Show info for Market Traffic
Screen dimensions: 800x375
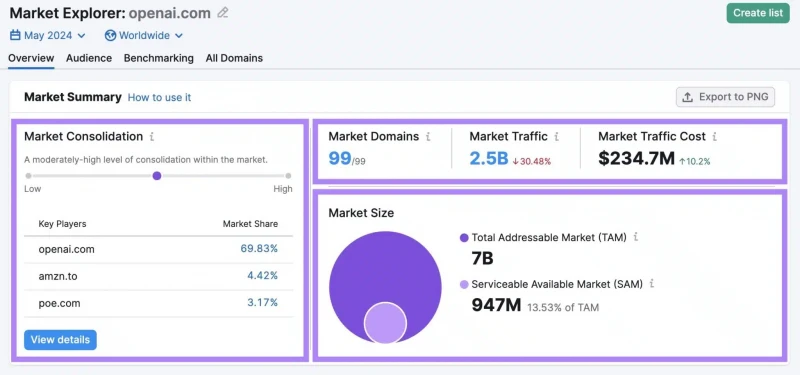[x=557, y=137]
